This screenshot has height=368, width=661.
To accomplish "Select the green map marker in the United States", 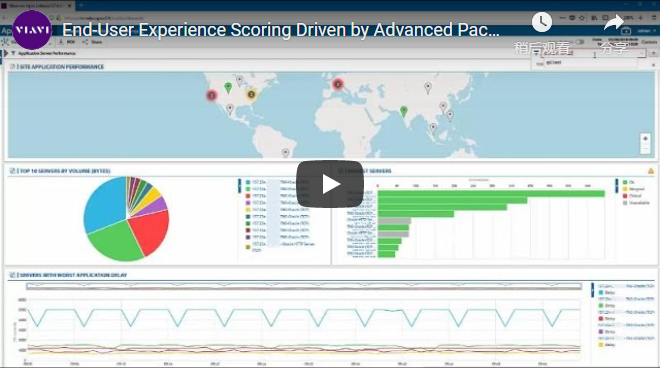I will (228, 88).
